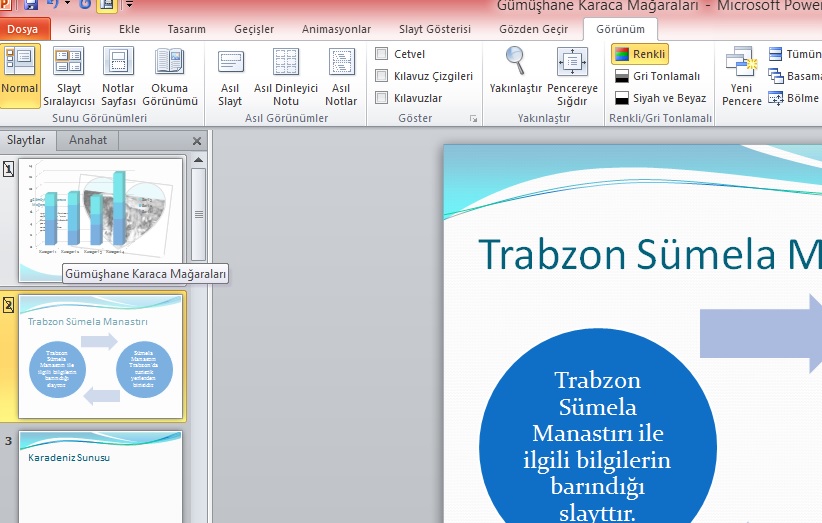Open the Tasarım ribbon tab
Screen dimensions: 822x523
pyautogui.click(x=187, y=29)
